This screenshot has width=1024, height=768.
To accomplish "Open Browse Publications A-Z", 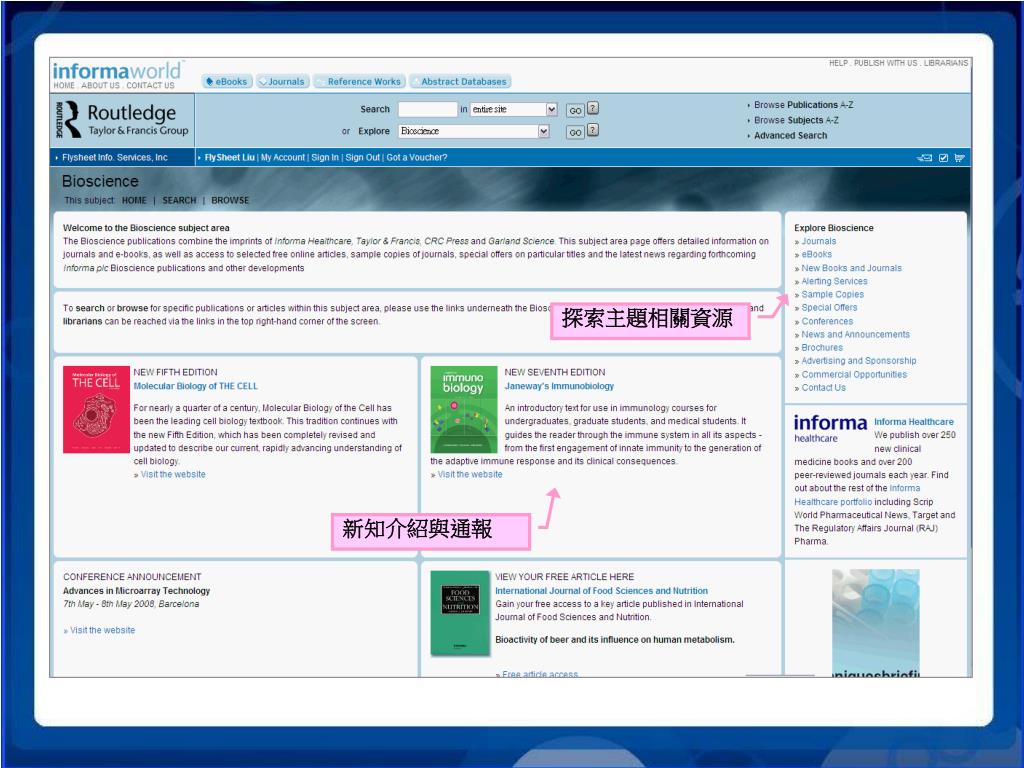I will click(x=803, y=104).
